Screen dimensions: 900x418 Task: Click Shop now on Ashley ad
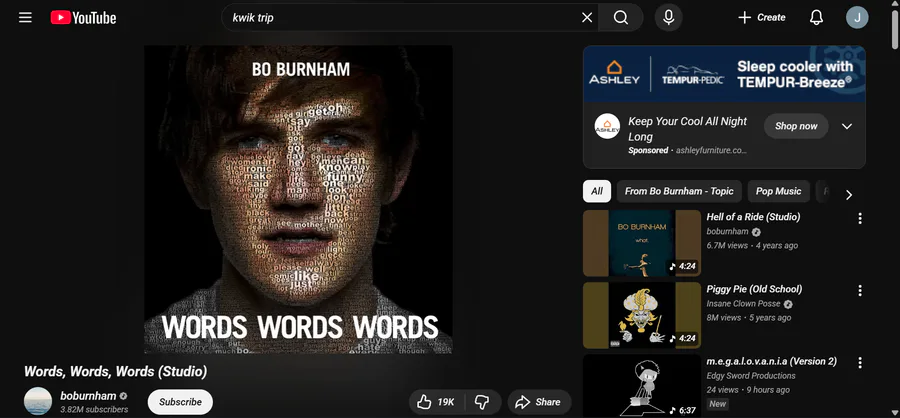point(796,126)
